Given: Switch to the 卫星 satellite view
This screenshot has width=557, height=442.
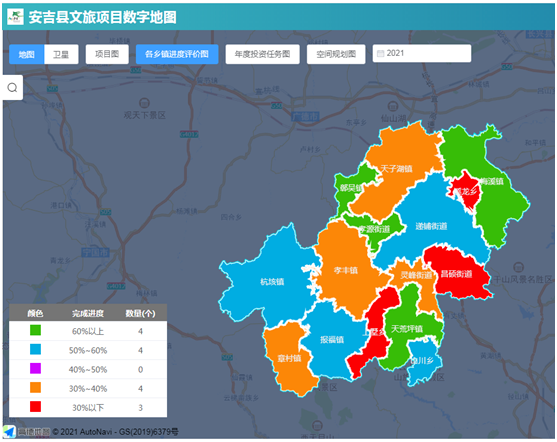Looking at the screenshot, I should tap(61, 54).
